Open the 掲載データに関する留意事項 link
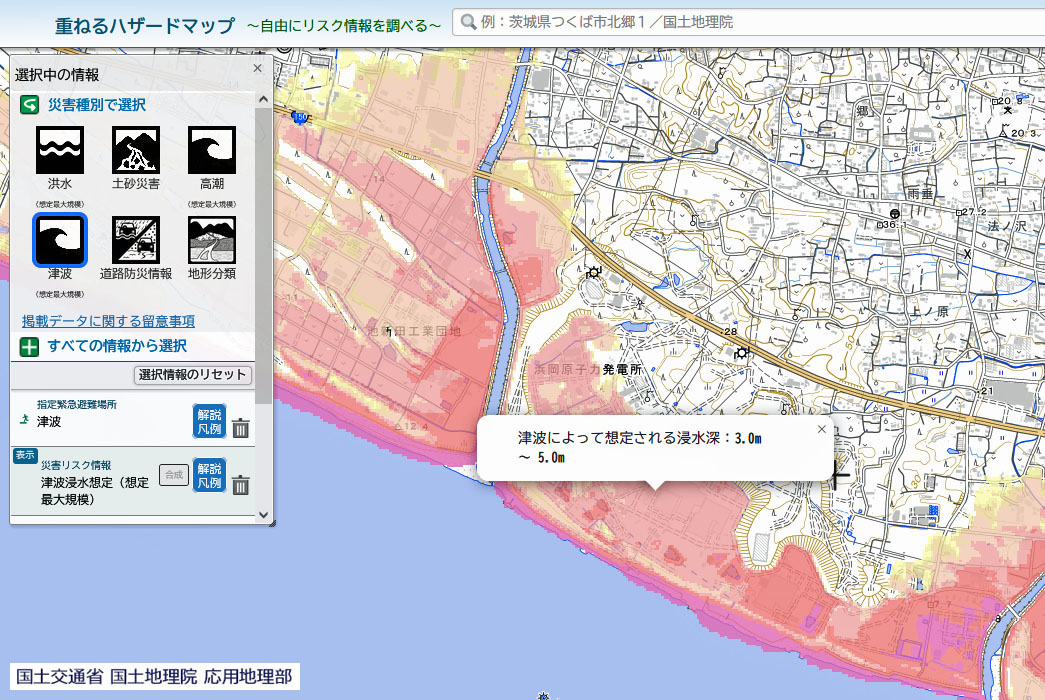Viewport: 1045px width, 700px height. tap(108, 321)
